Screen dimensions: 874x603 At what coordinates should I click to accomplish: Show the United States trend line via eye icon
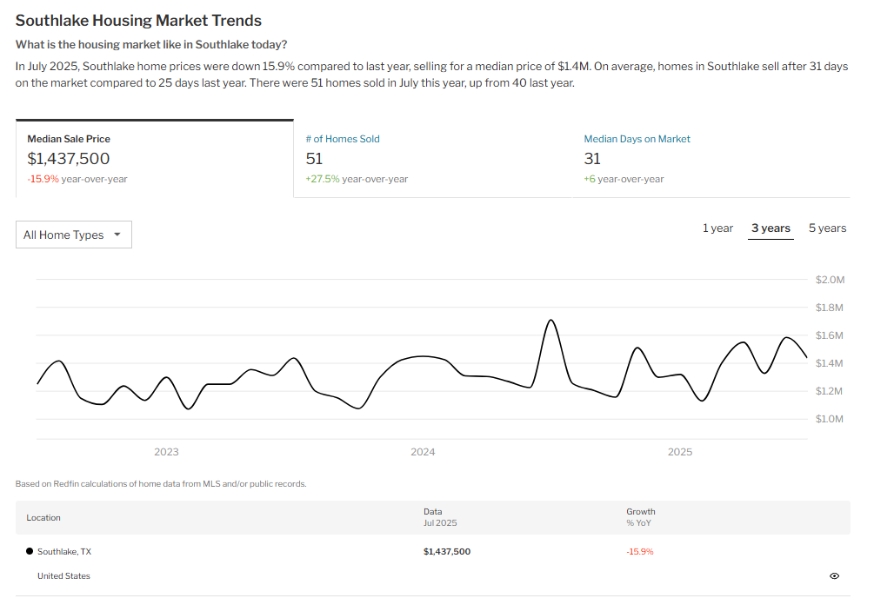pos(834,576)
